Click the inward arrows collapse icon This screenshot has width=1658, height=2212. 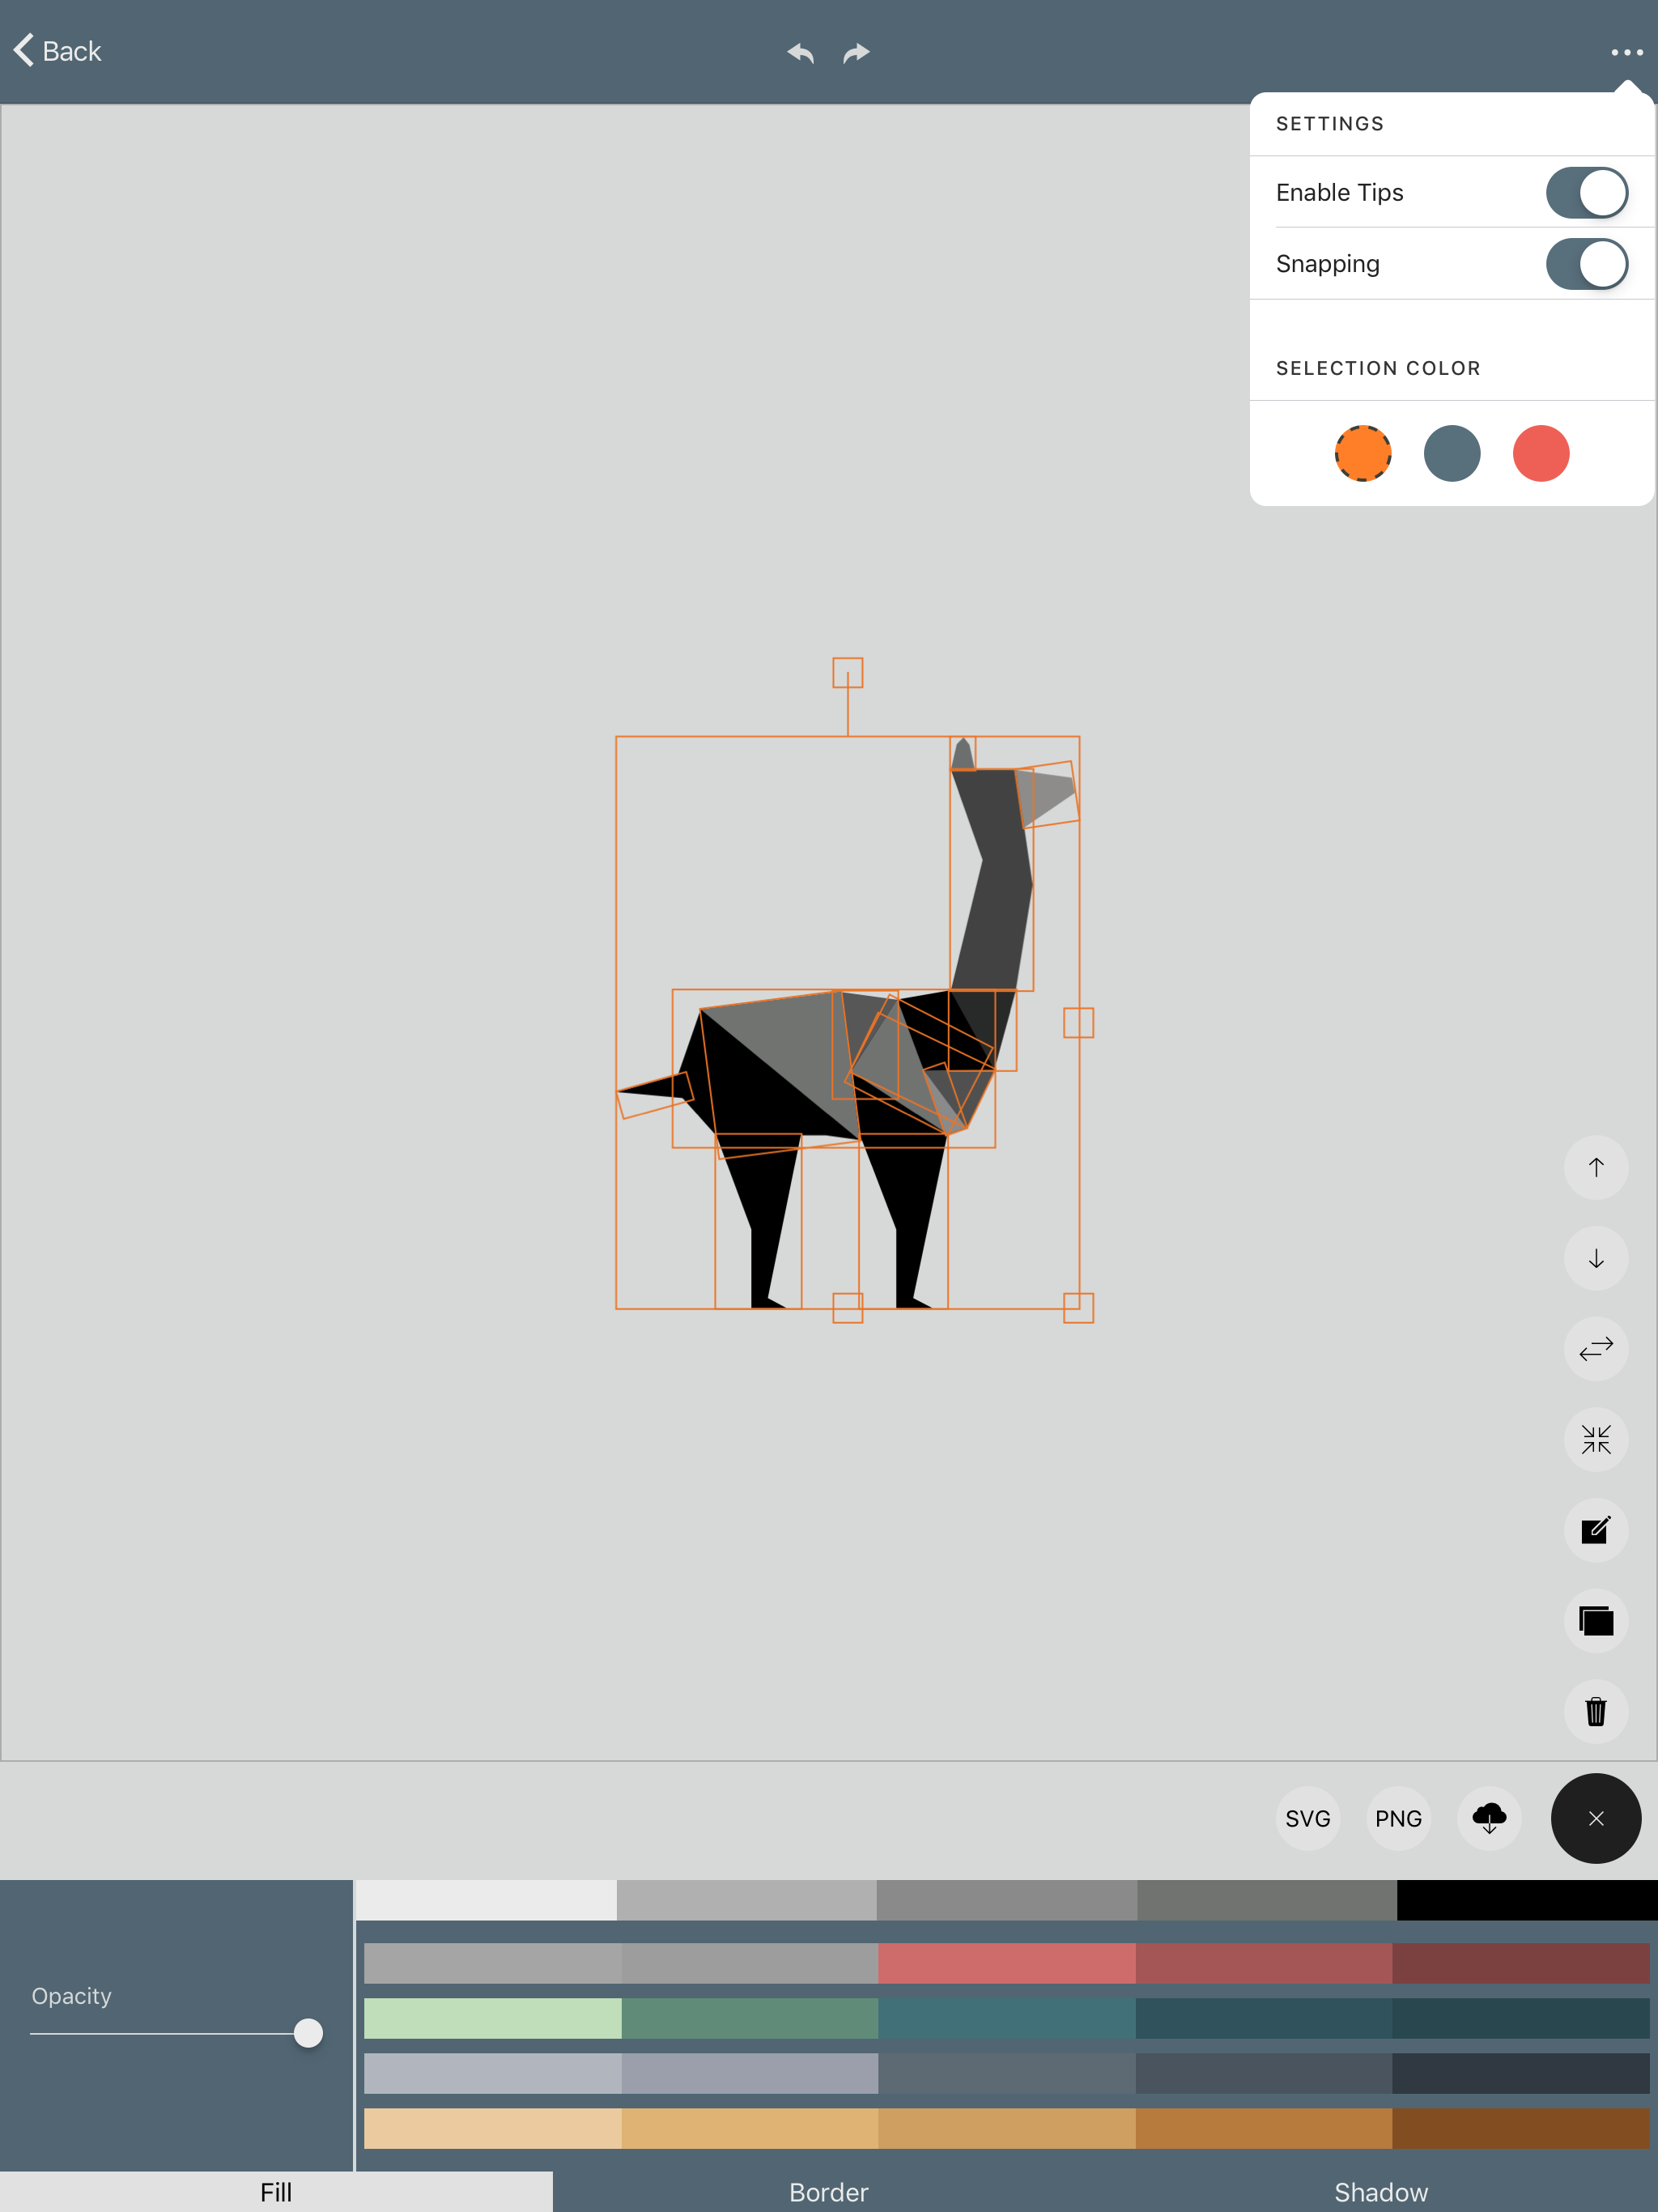point(1596,1439)
